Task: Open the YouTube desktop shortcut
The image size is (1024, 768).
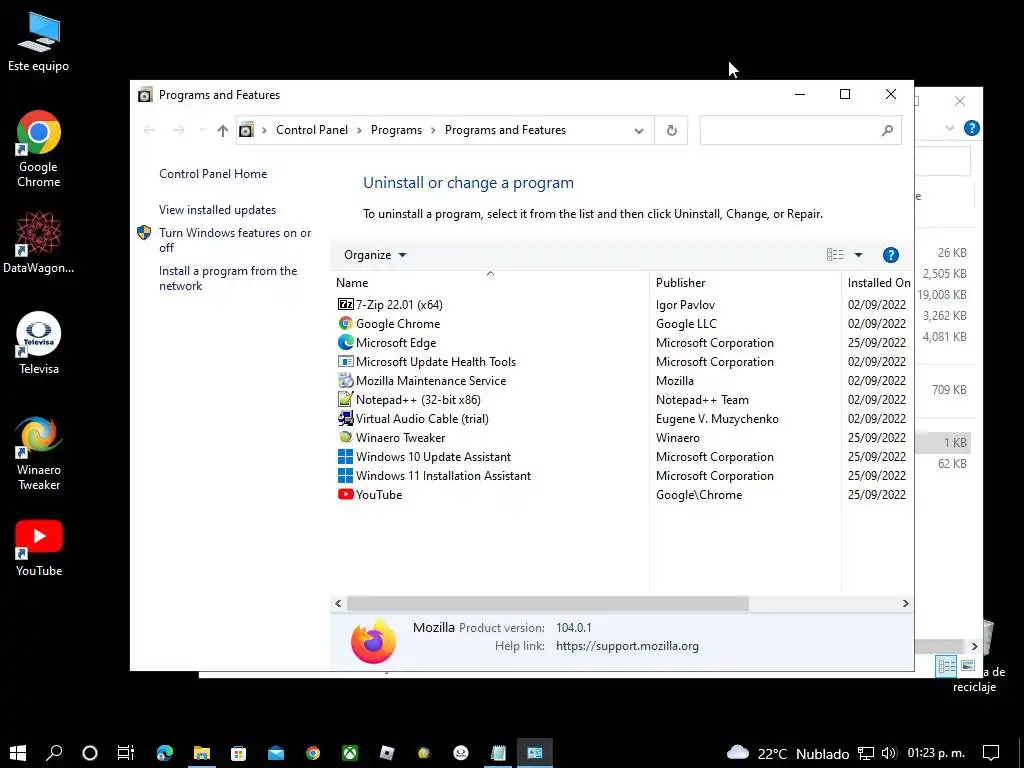Action: (39, 548)
